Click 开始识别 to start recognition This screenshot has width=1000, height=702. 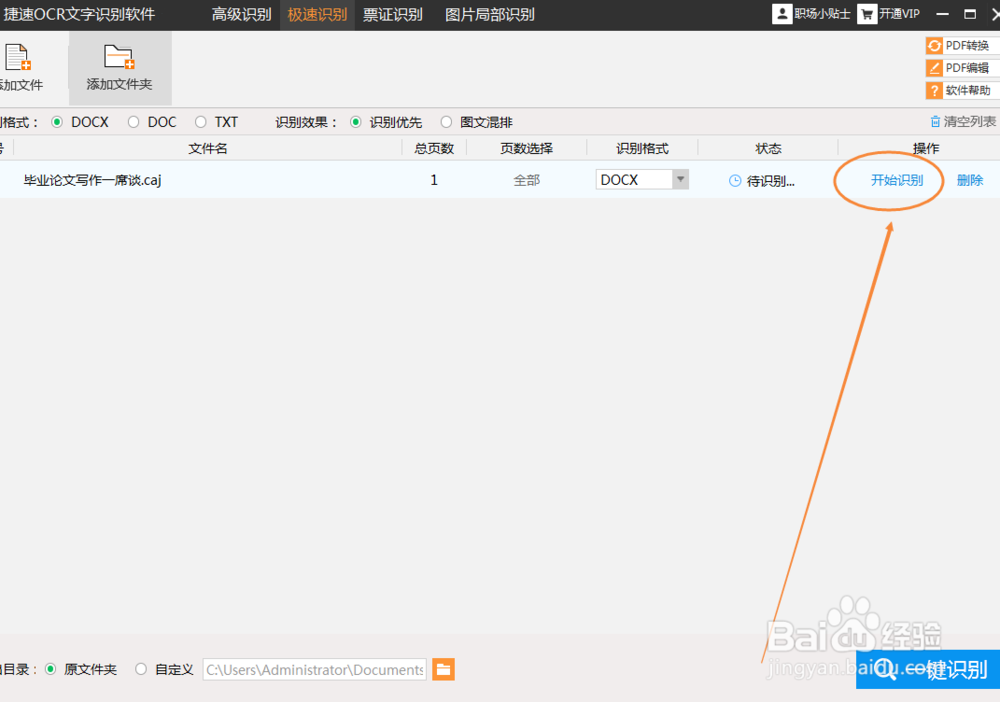click(888, 180)
